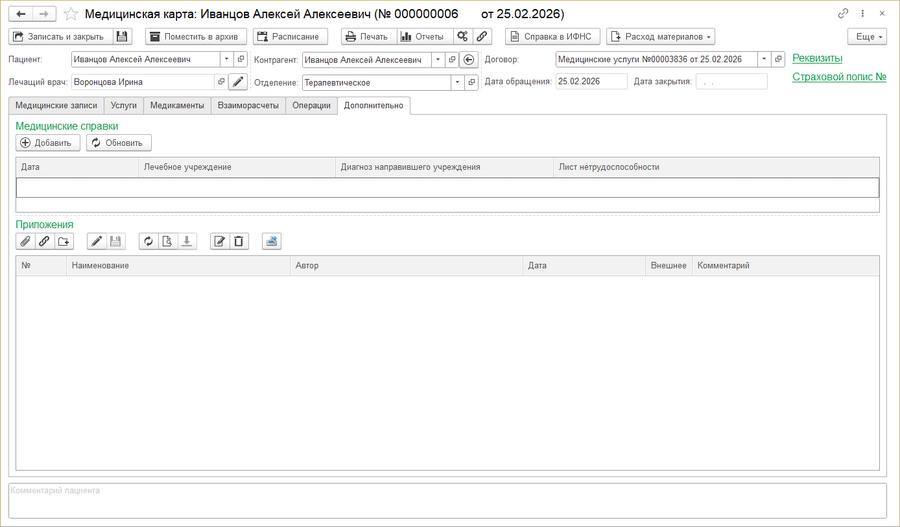Screen dimensions: 900x527
Task: Switch to the Услуги tab
Action: 123,106
